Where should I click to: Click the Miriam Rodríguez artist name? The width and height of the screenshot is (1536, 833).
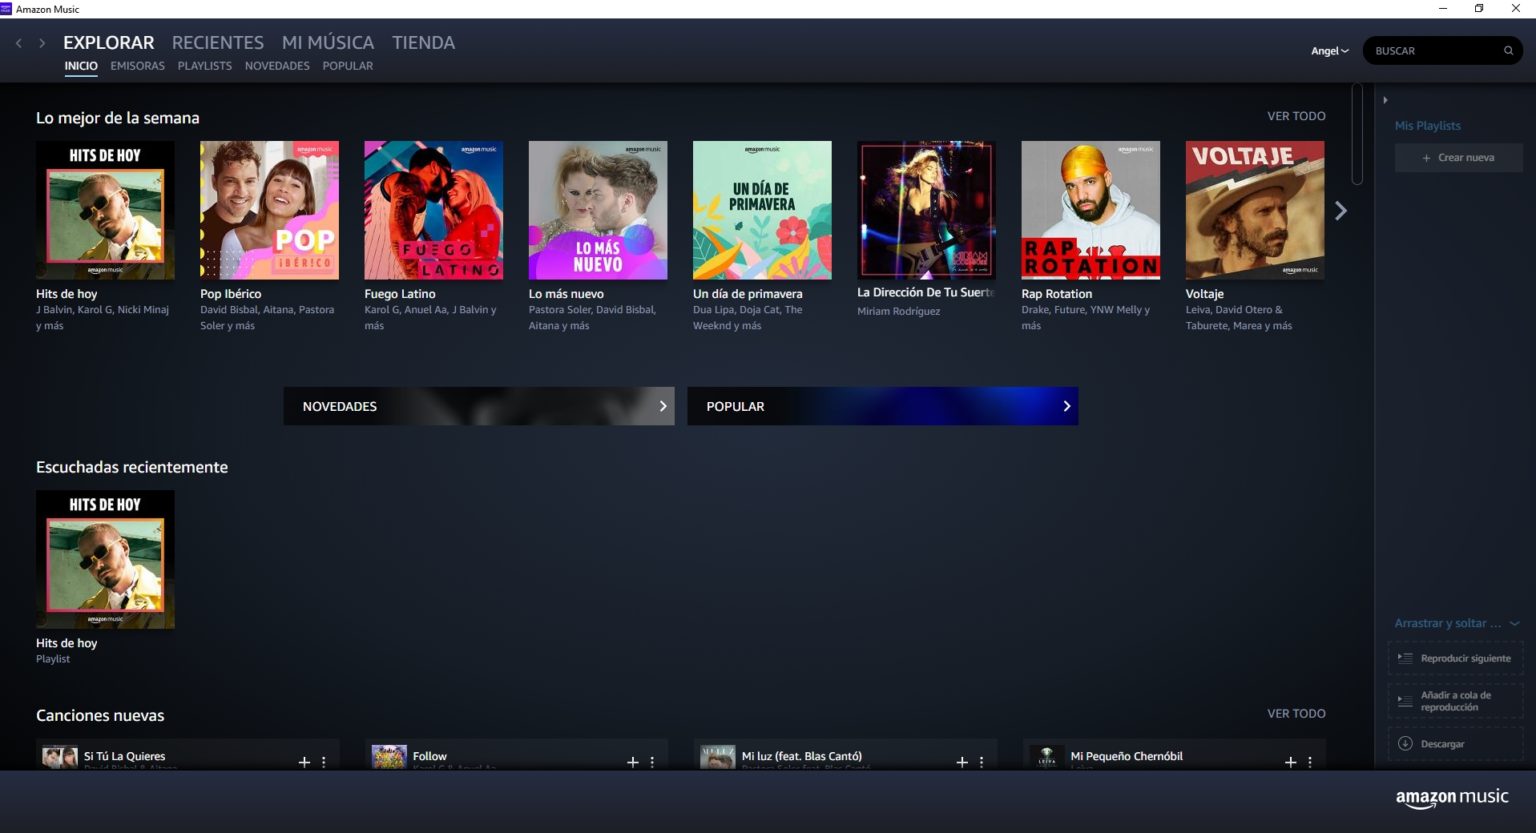click(x=899, y=312)
